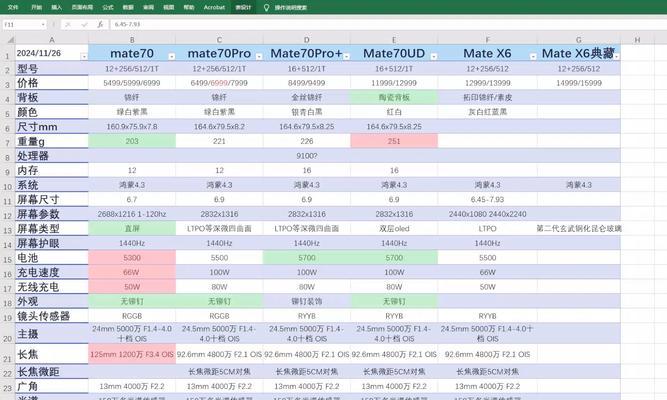The image size is (667, 400).
Task: Click the lightbulb search icon in ribbon
Action: [266, 8]
